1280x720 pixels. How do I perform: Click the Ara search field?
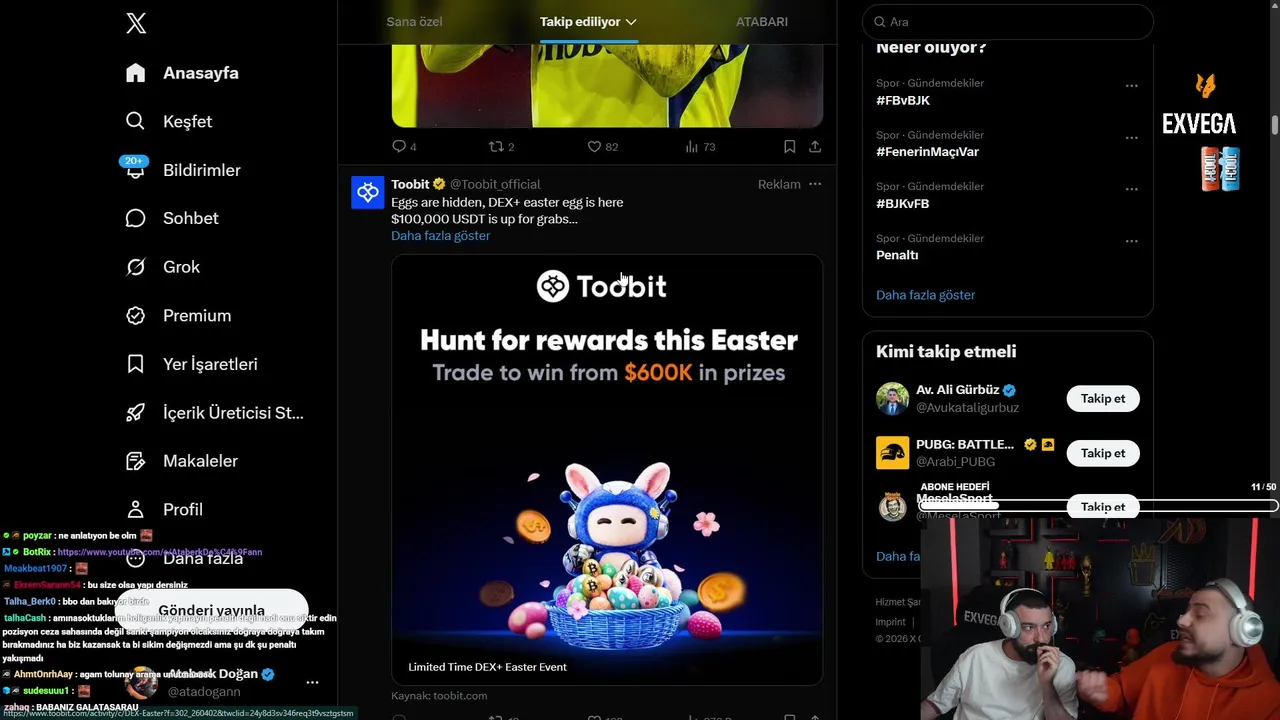pos(1008,22)
